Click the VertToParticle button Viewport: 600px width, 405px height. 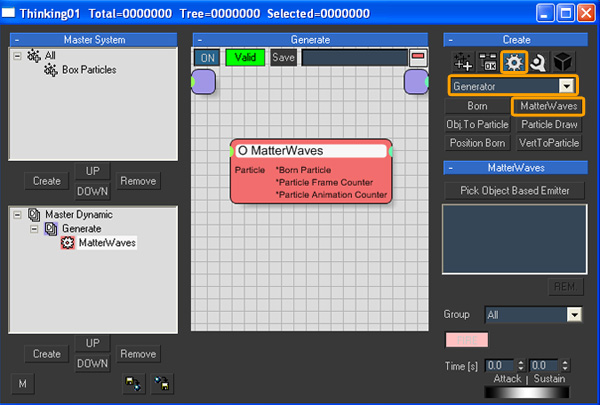549,143
